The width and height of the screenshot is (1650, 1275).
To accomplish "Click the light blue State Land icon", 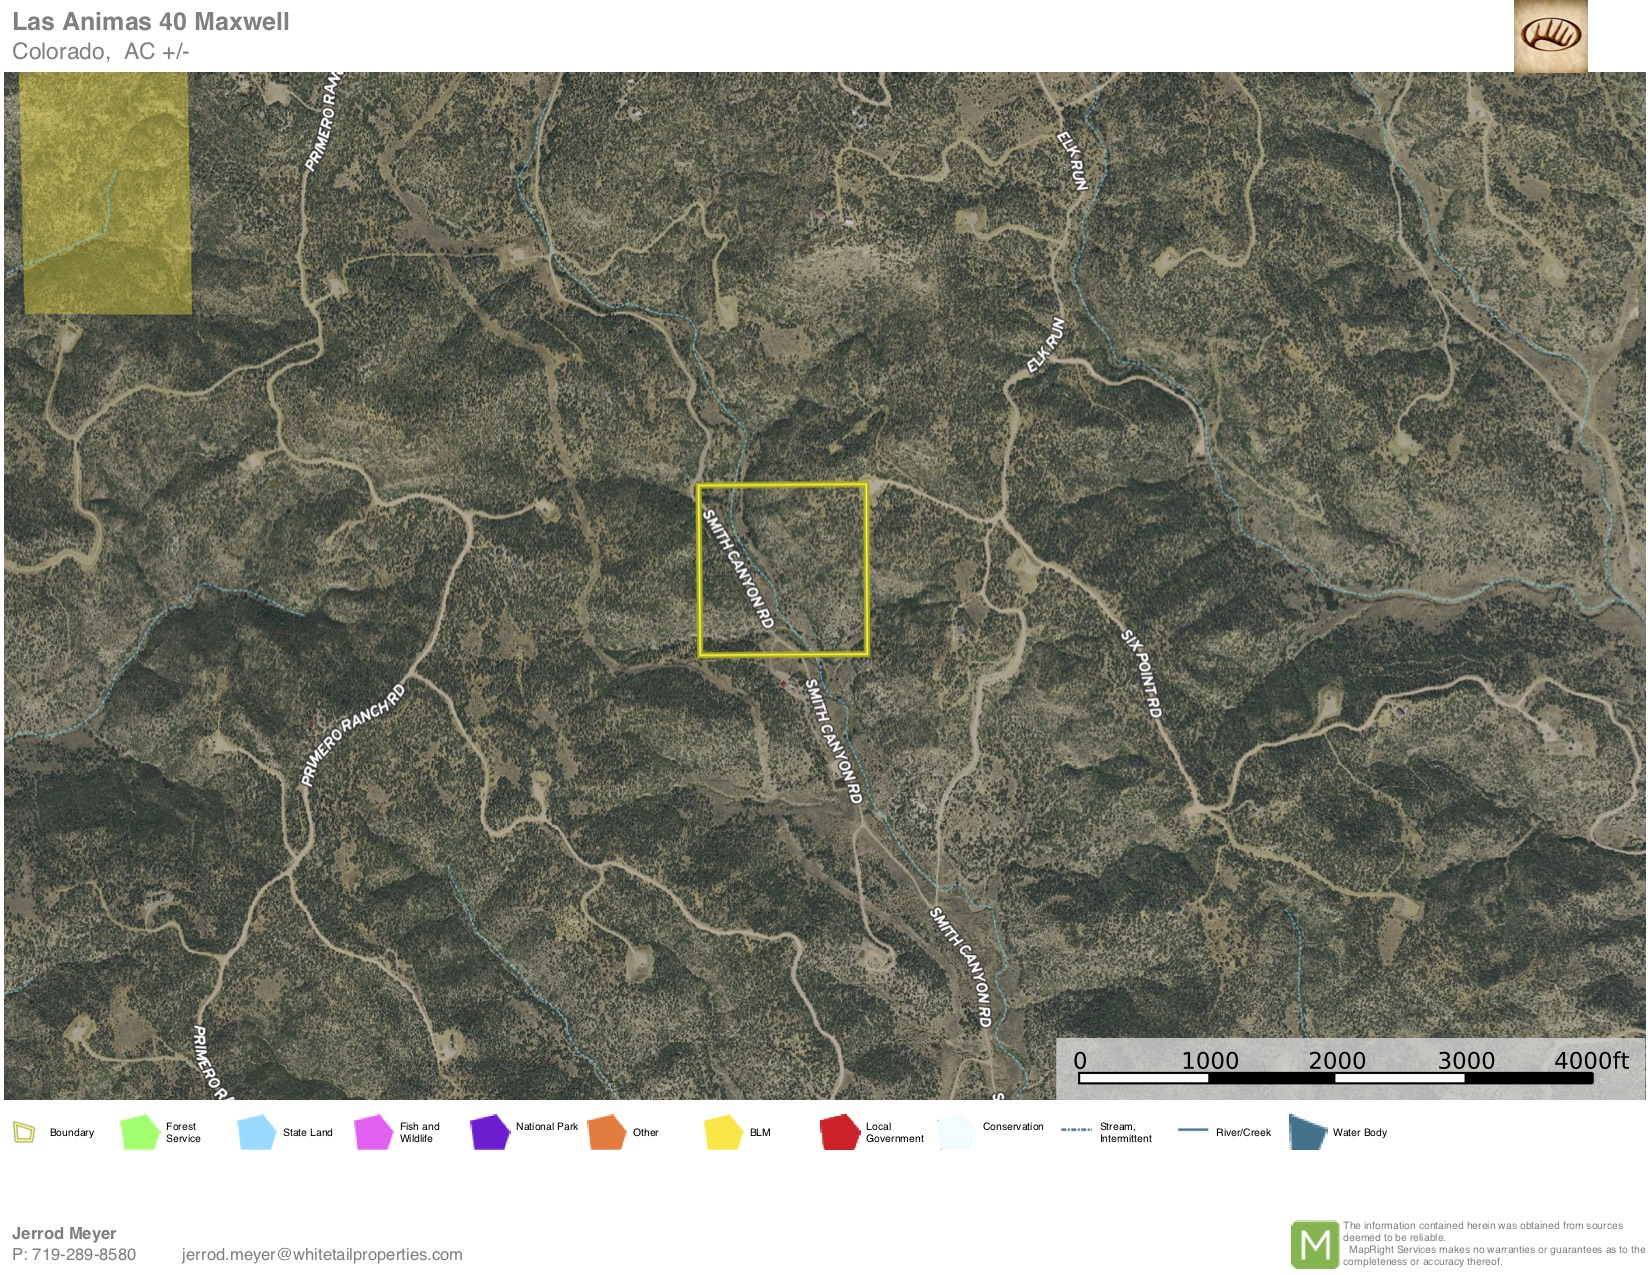I will (257, 1132).
